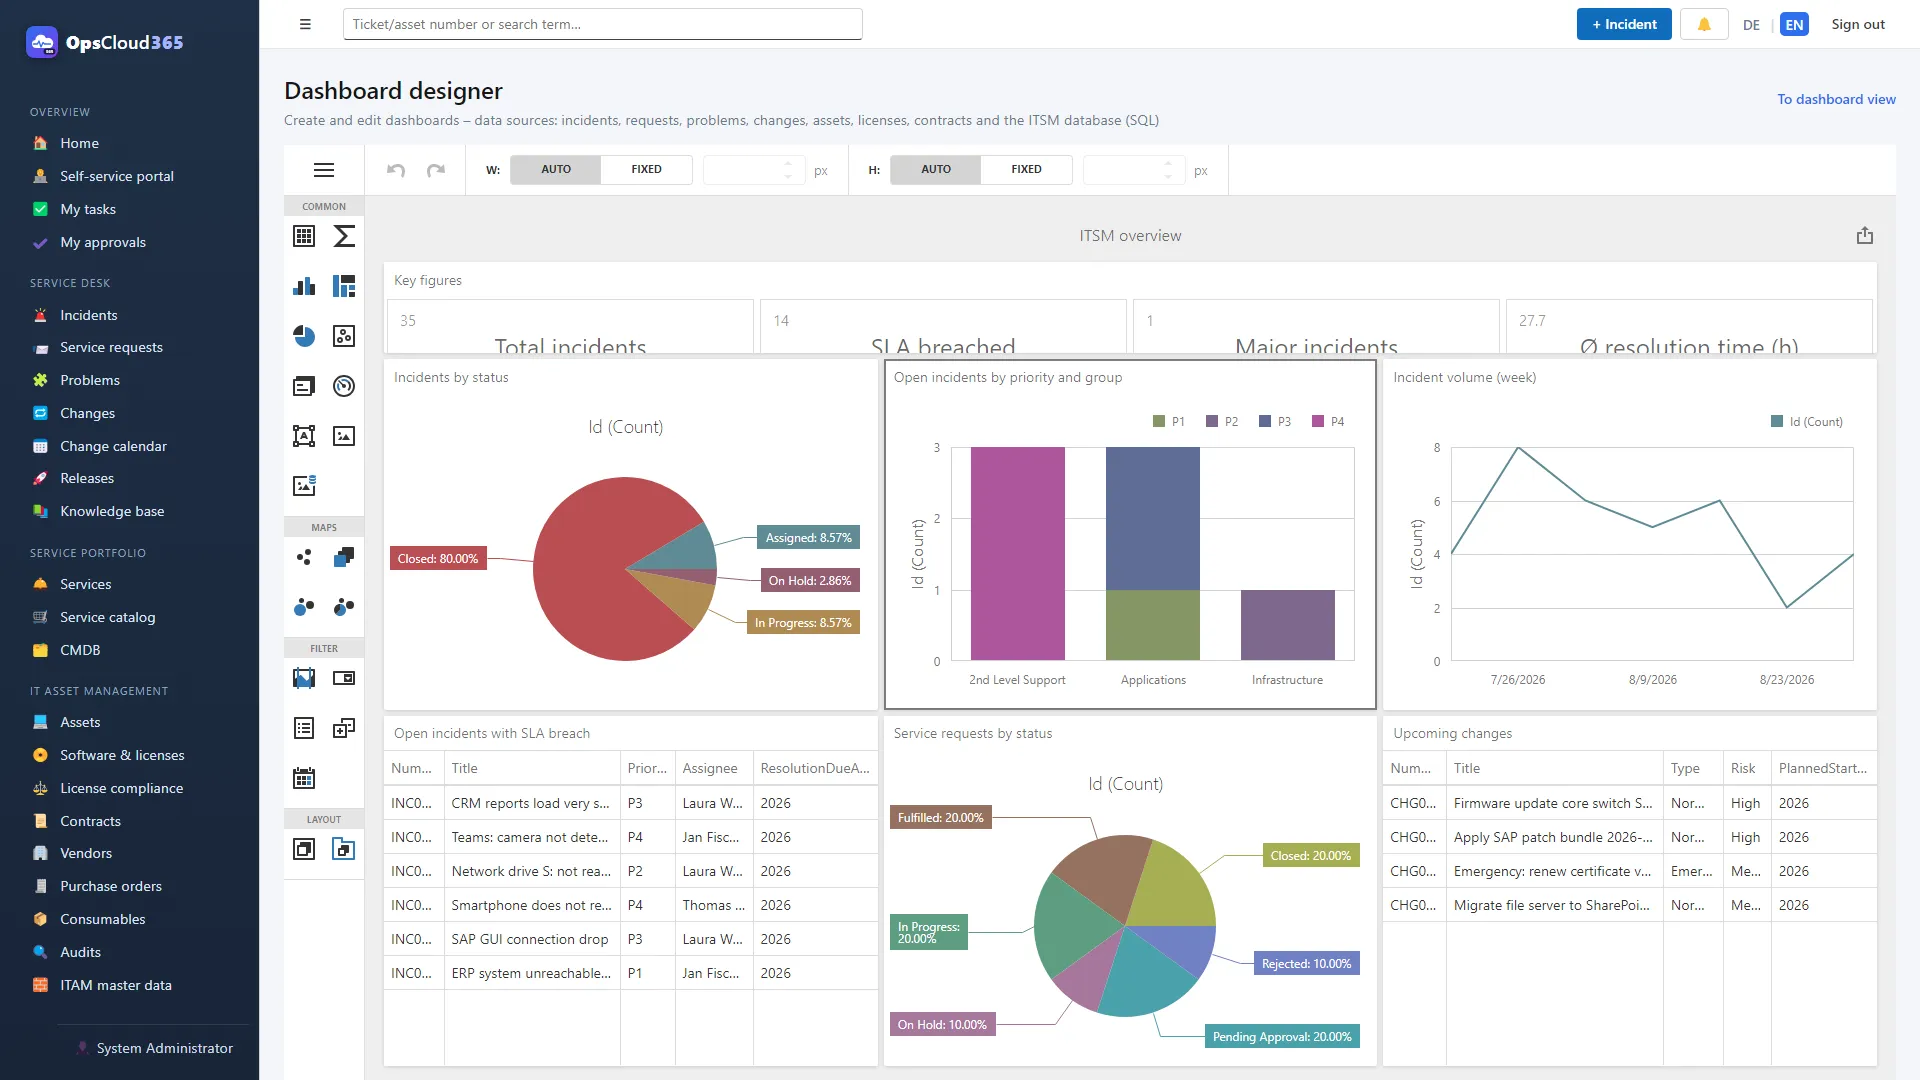Add a Group layout container

[304, 850]
